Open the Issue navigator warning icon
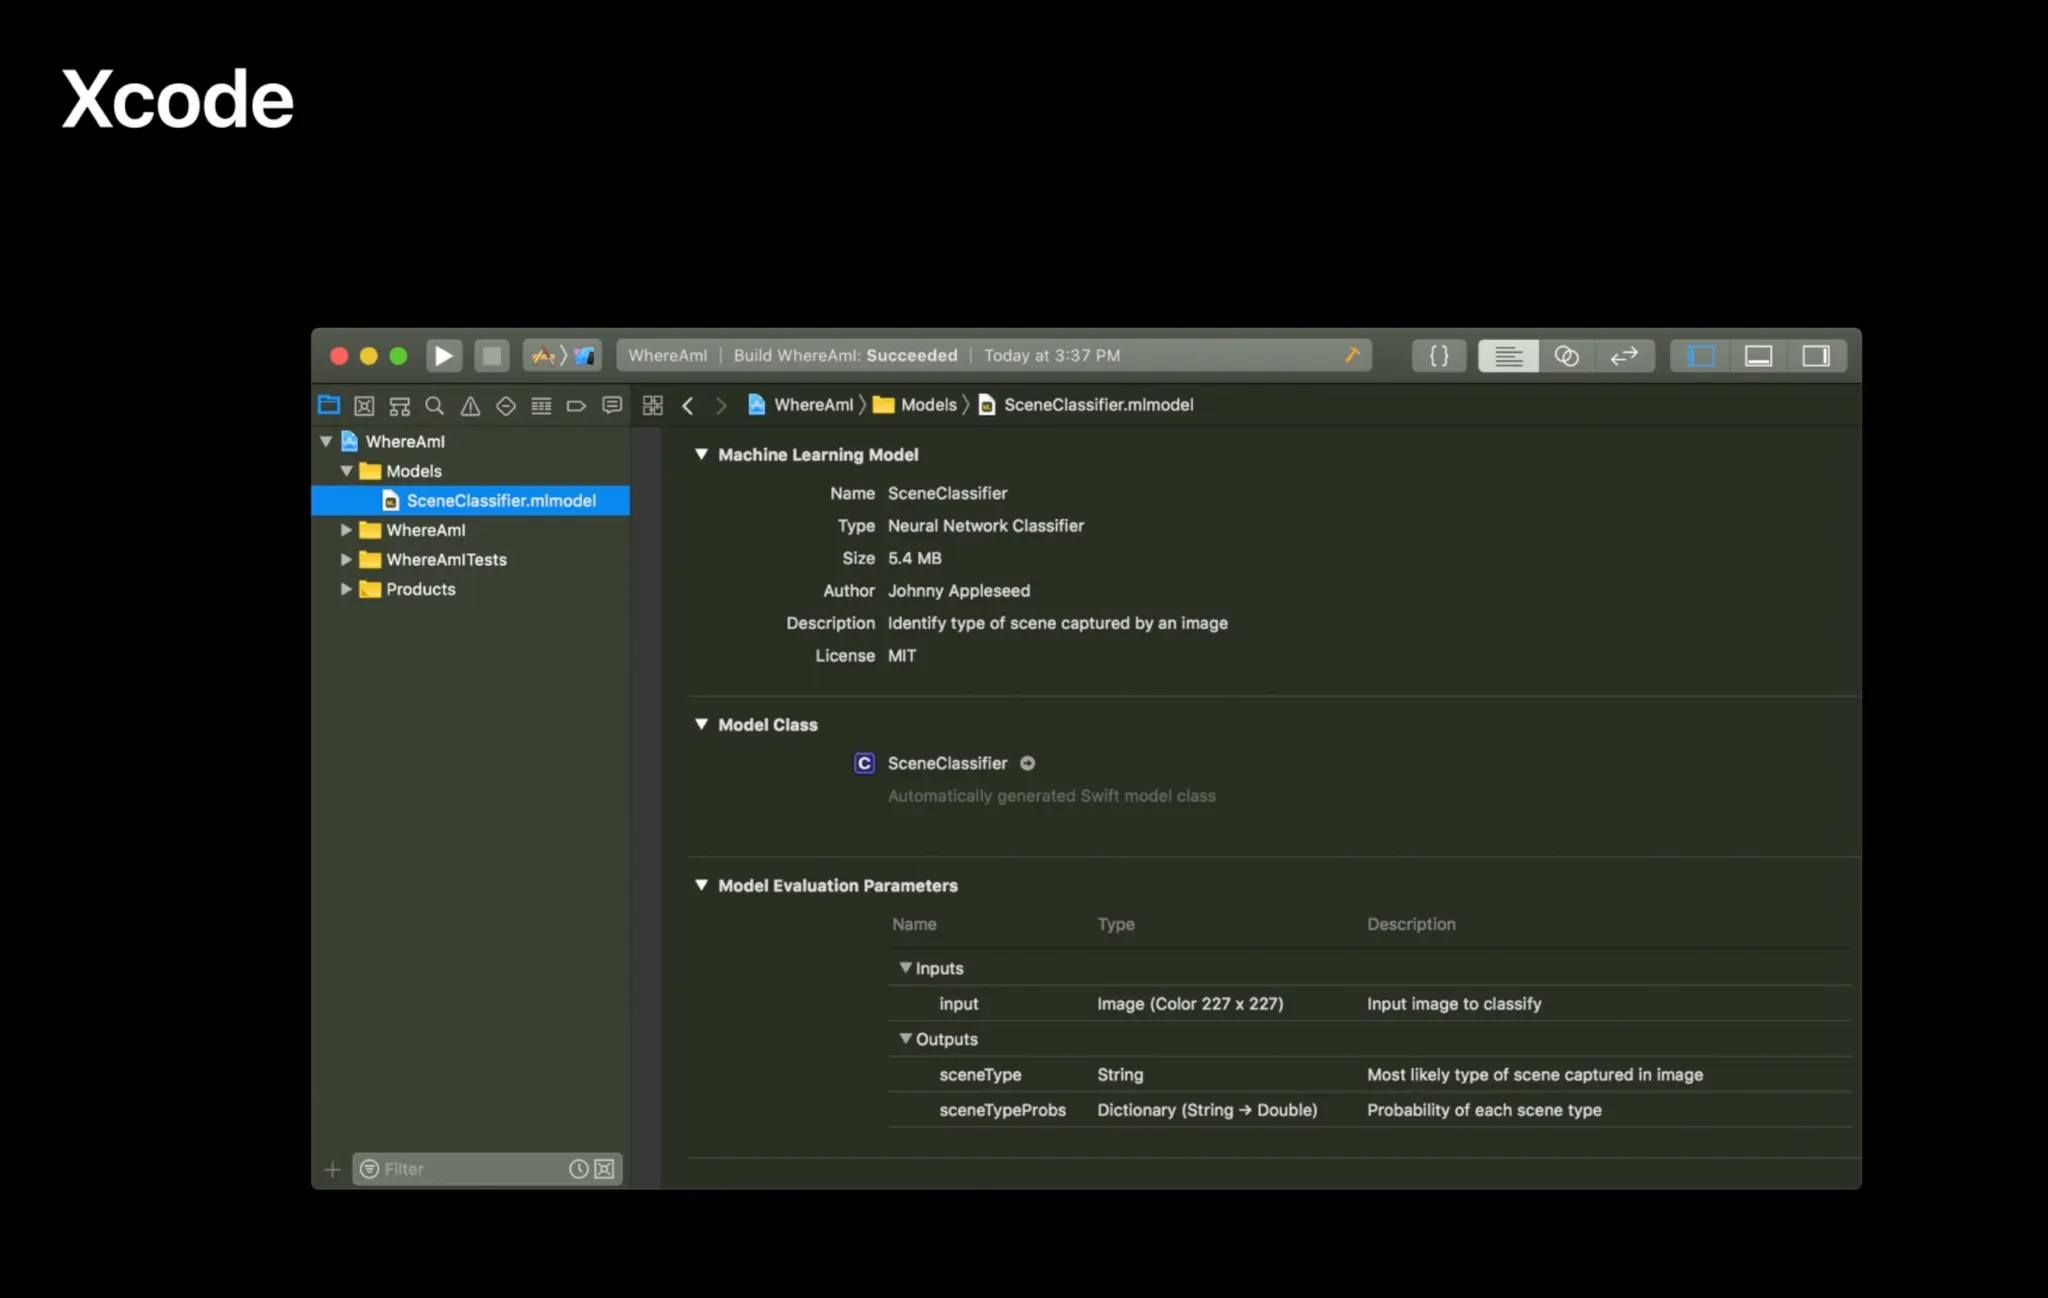 click(470, 406)
